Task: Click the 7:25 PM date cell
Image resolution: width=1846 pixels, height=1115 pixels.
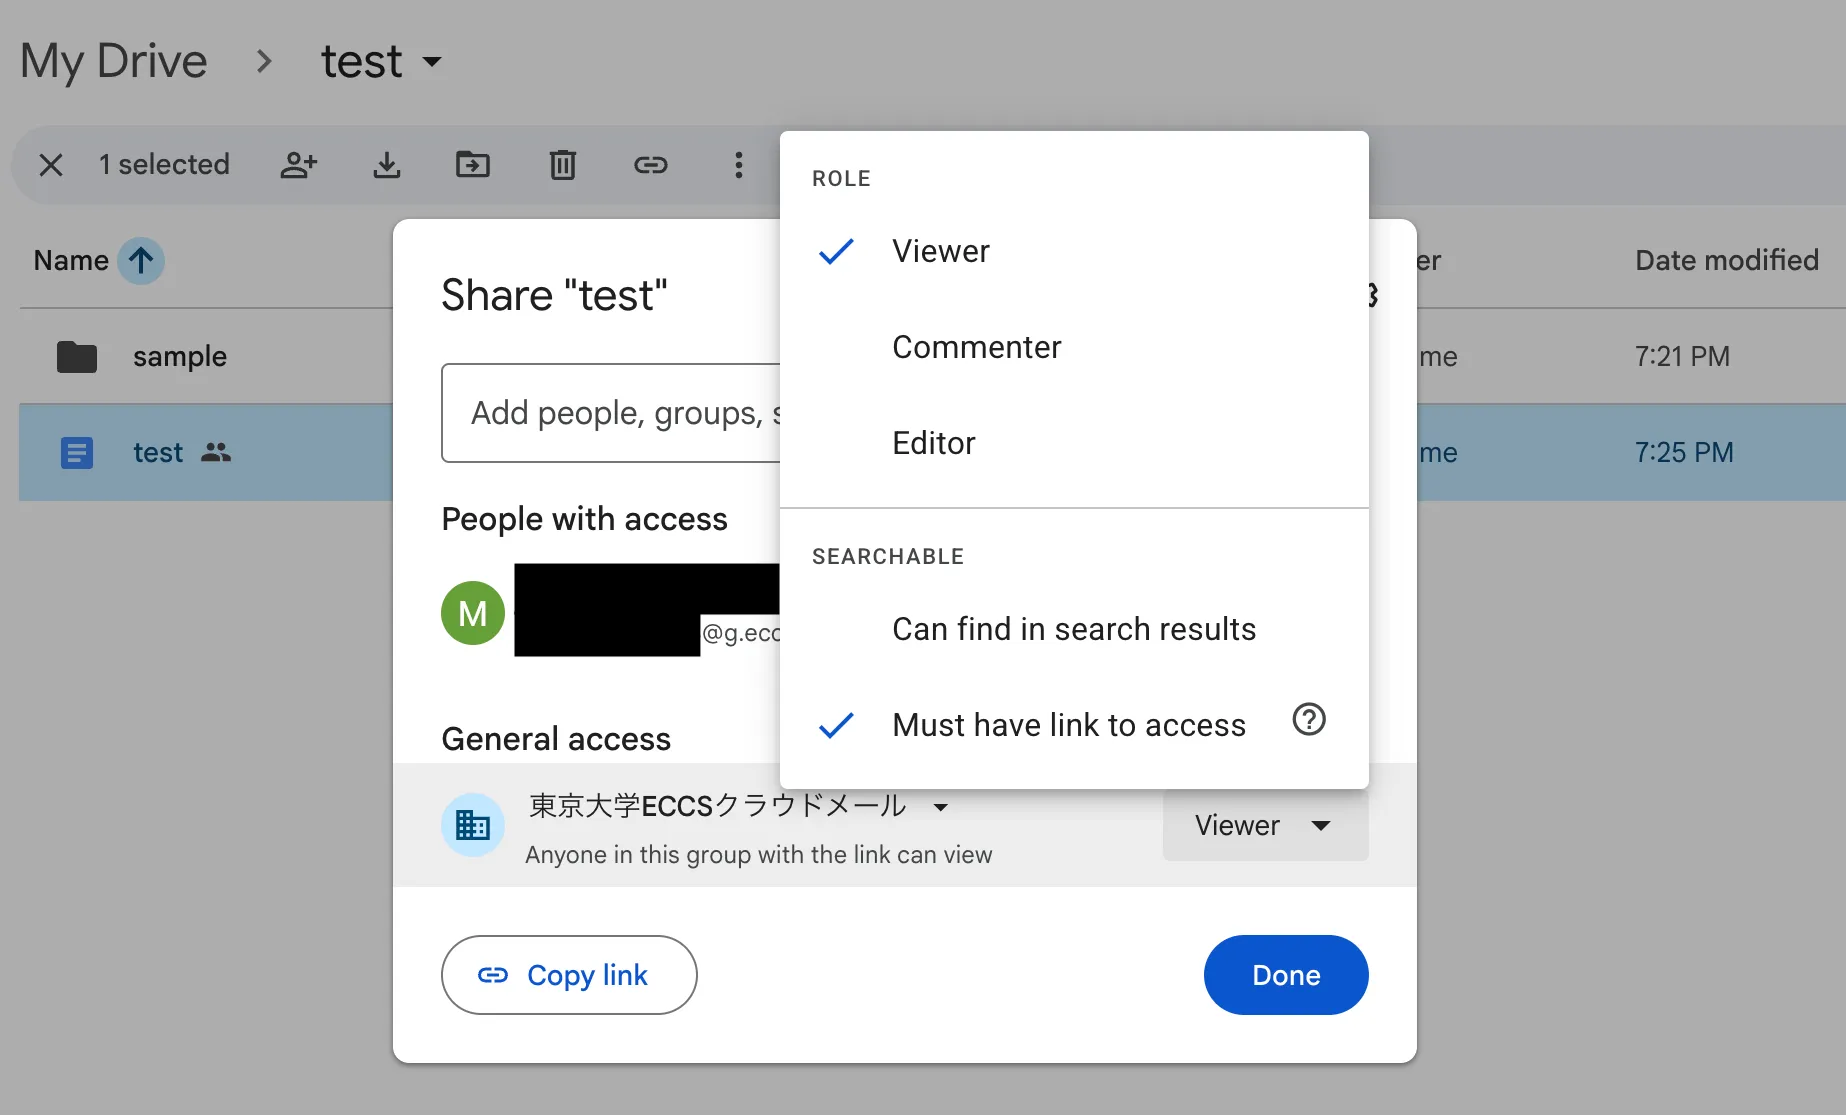Action: [1684, 453]
